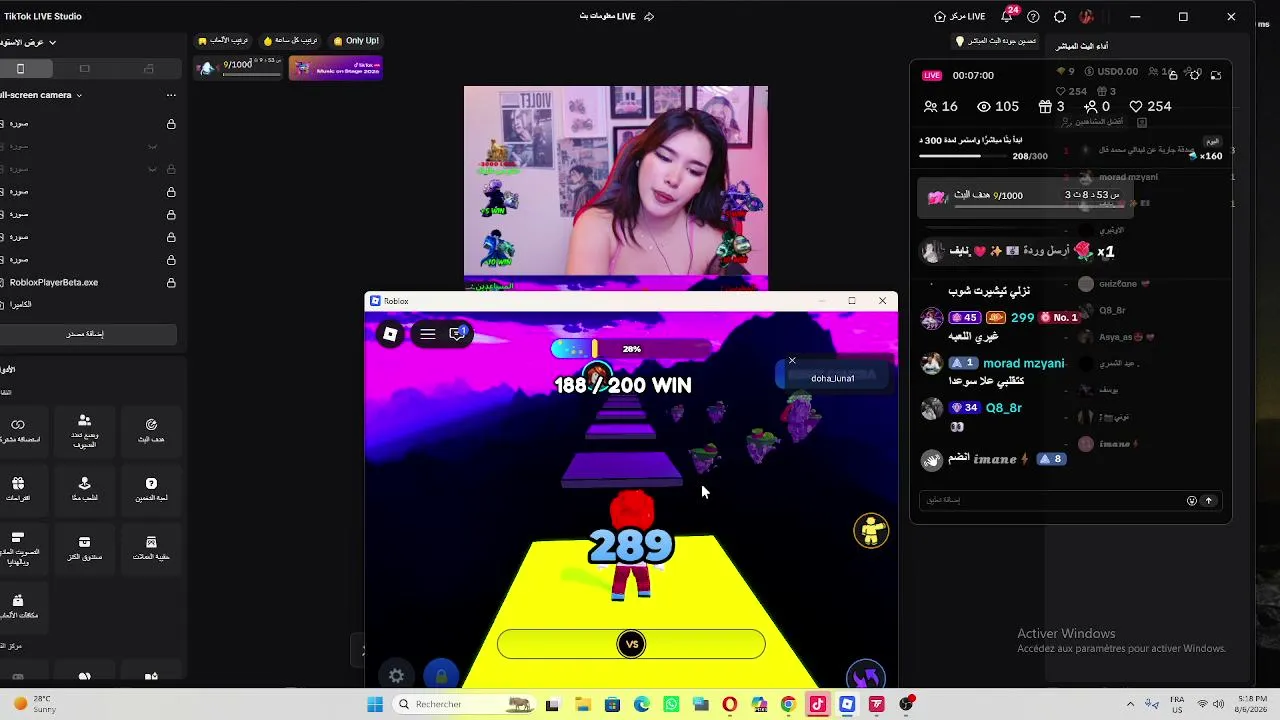Open live panel settings gear
The image size is (1280, 720).
click(1195, 75)
